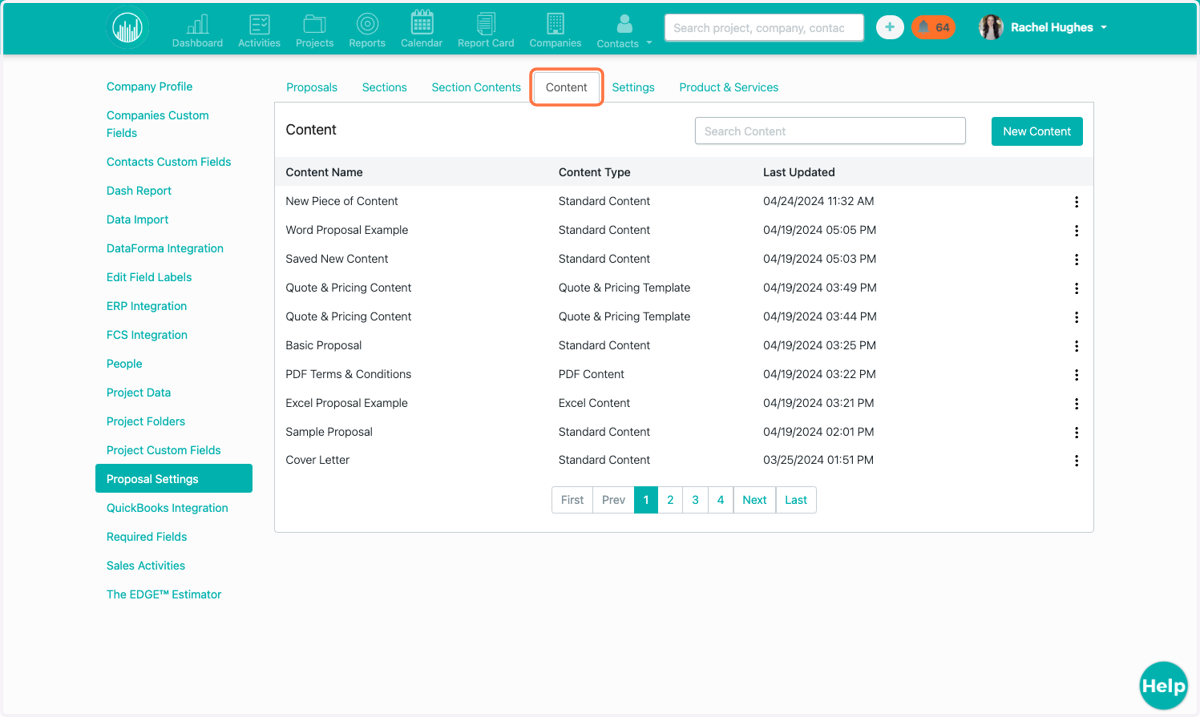Open Product & Services tab
The width and height of the screenshot is (1200, 717).
[x=729, y=87]
